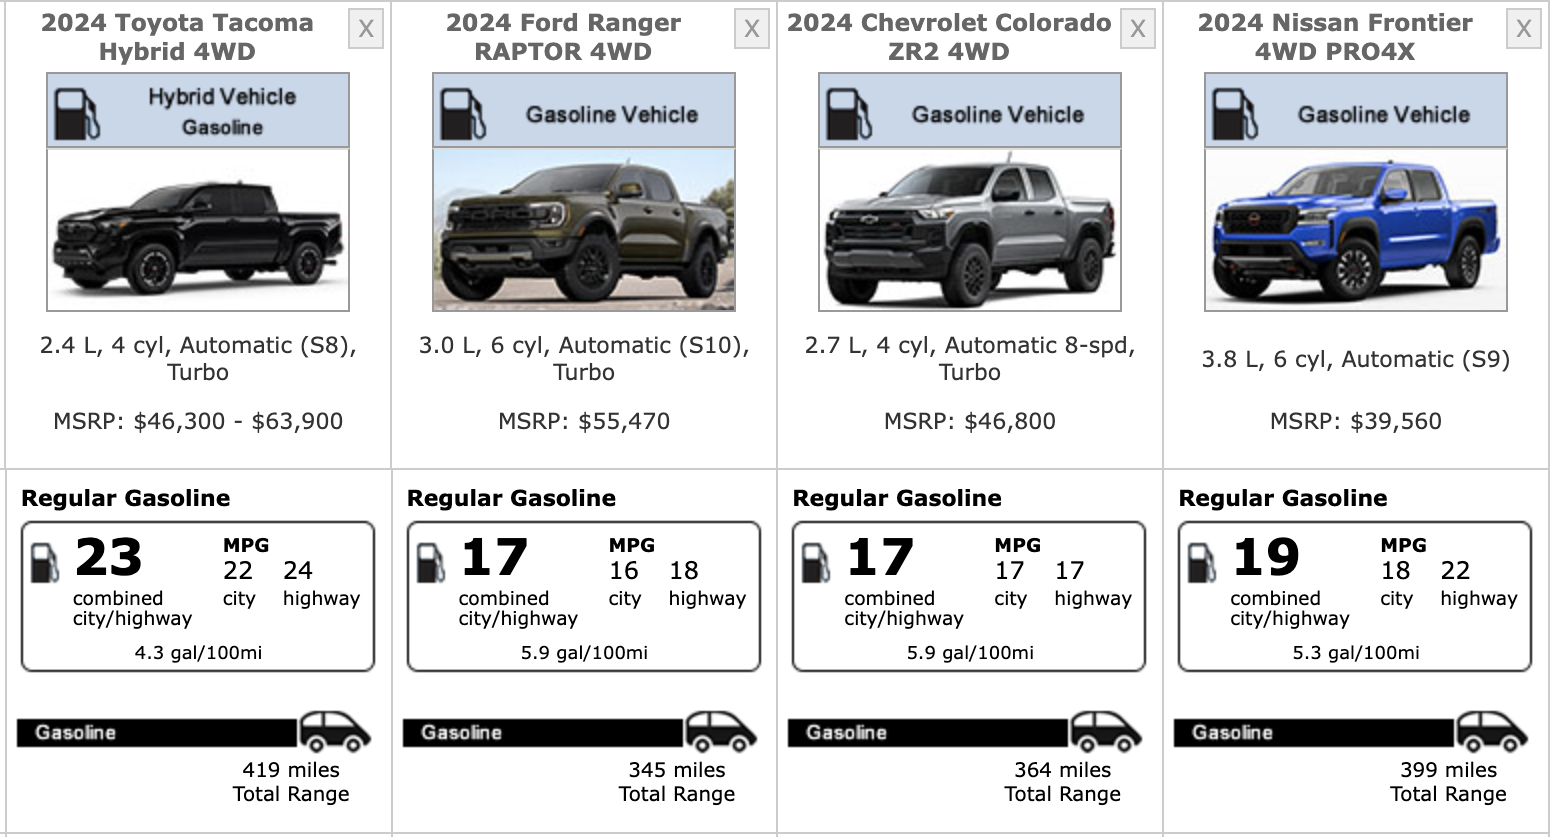This screenshot has width=1555, height=837.
Task: Click the fuel pump icon in Frontier banner
Action: point(1234,113)
